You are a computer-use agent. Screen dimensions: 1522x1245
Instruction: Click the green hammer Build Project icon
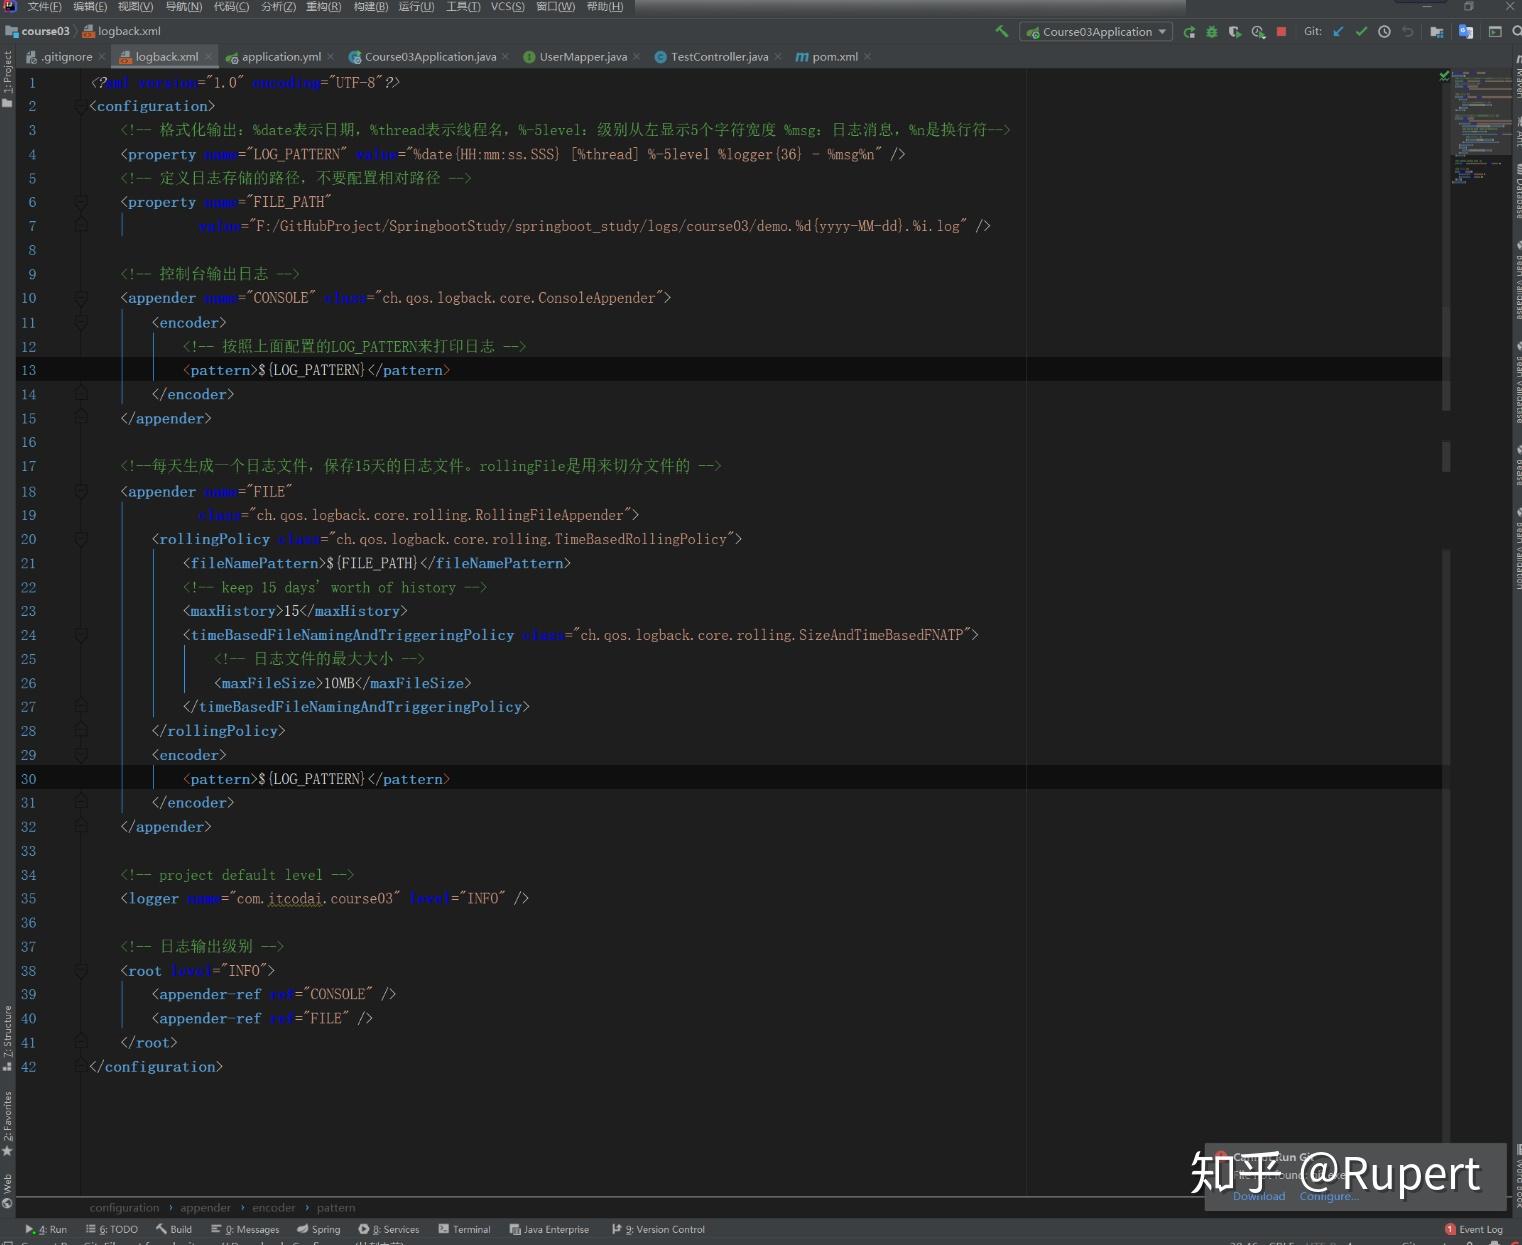(1001, 32)
